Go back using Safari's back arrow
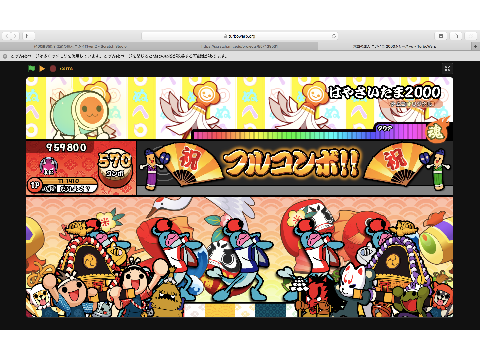 coord(7,36)
